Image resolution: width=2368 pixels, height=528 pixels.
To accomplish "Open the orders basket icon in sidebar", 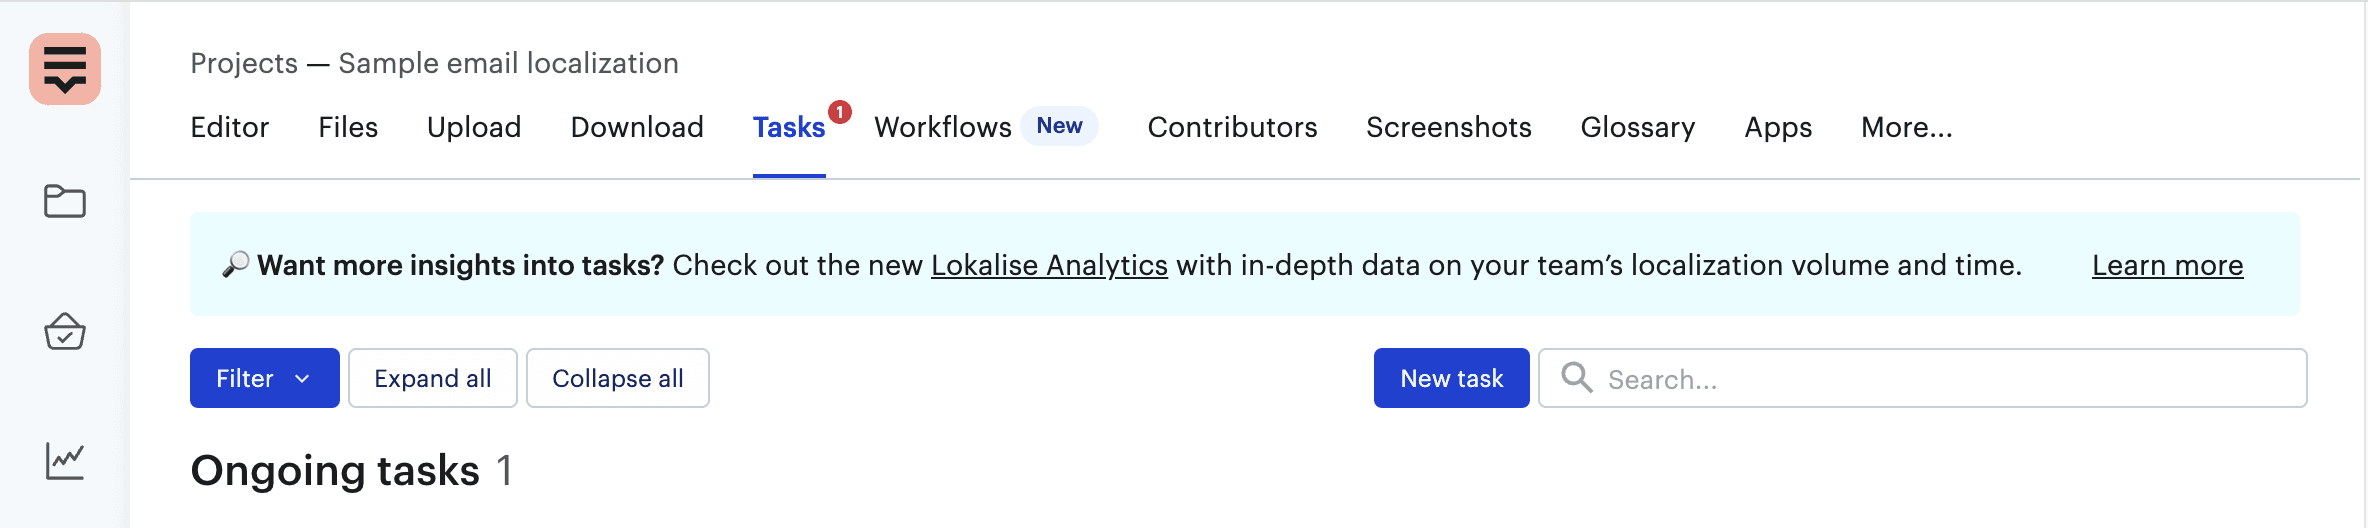I will [x=65, y=331].
